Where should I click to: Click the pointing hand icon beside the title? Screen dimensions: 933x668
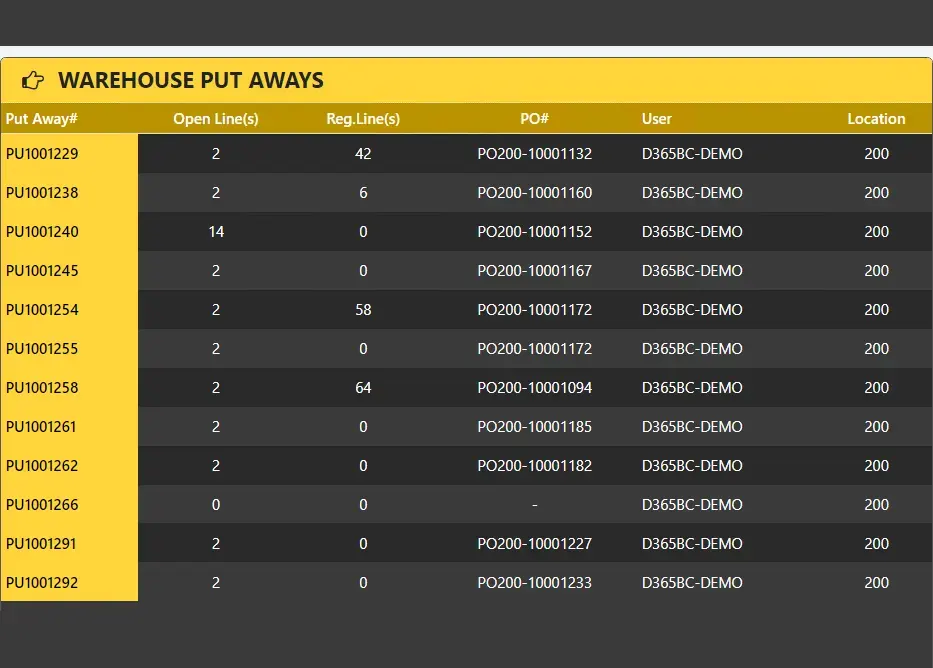point(33,80)
